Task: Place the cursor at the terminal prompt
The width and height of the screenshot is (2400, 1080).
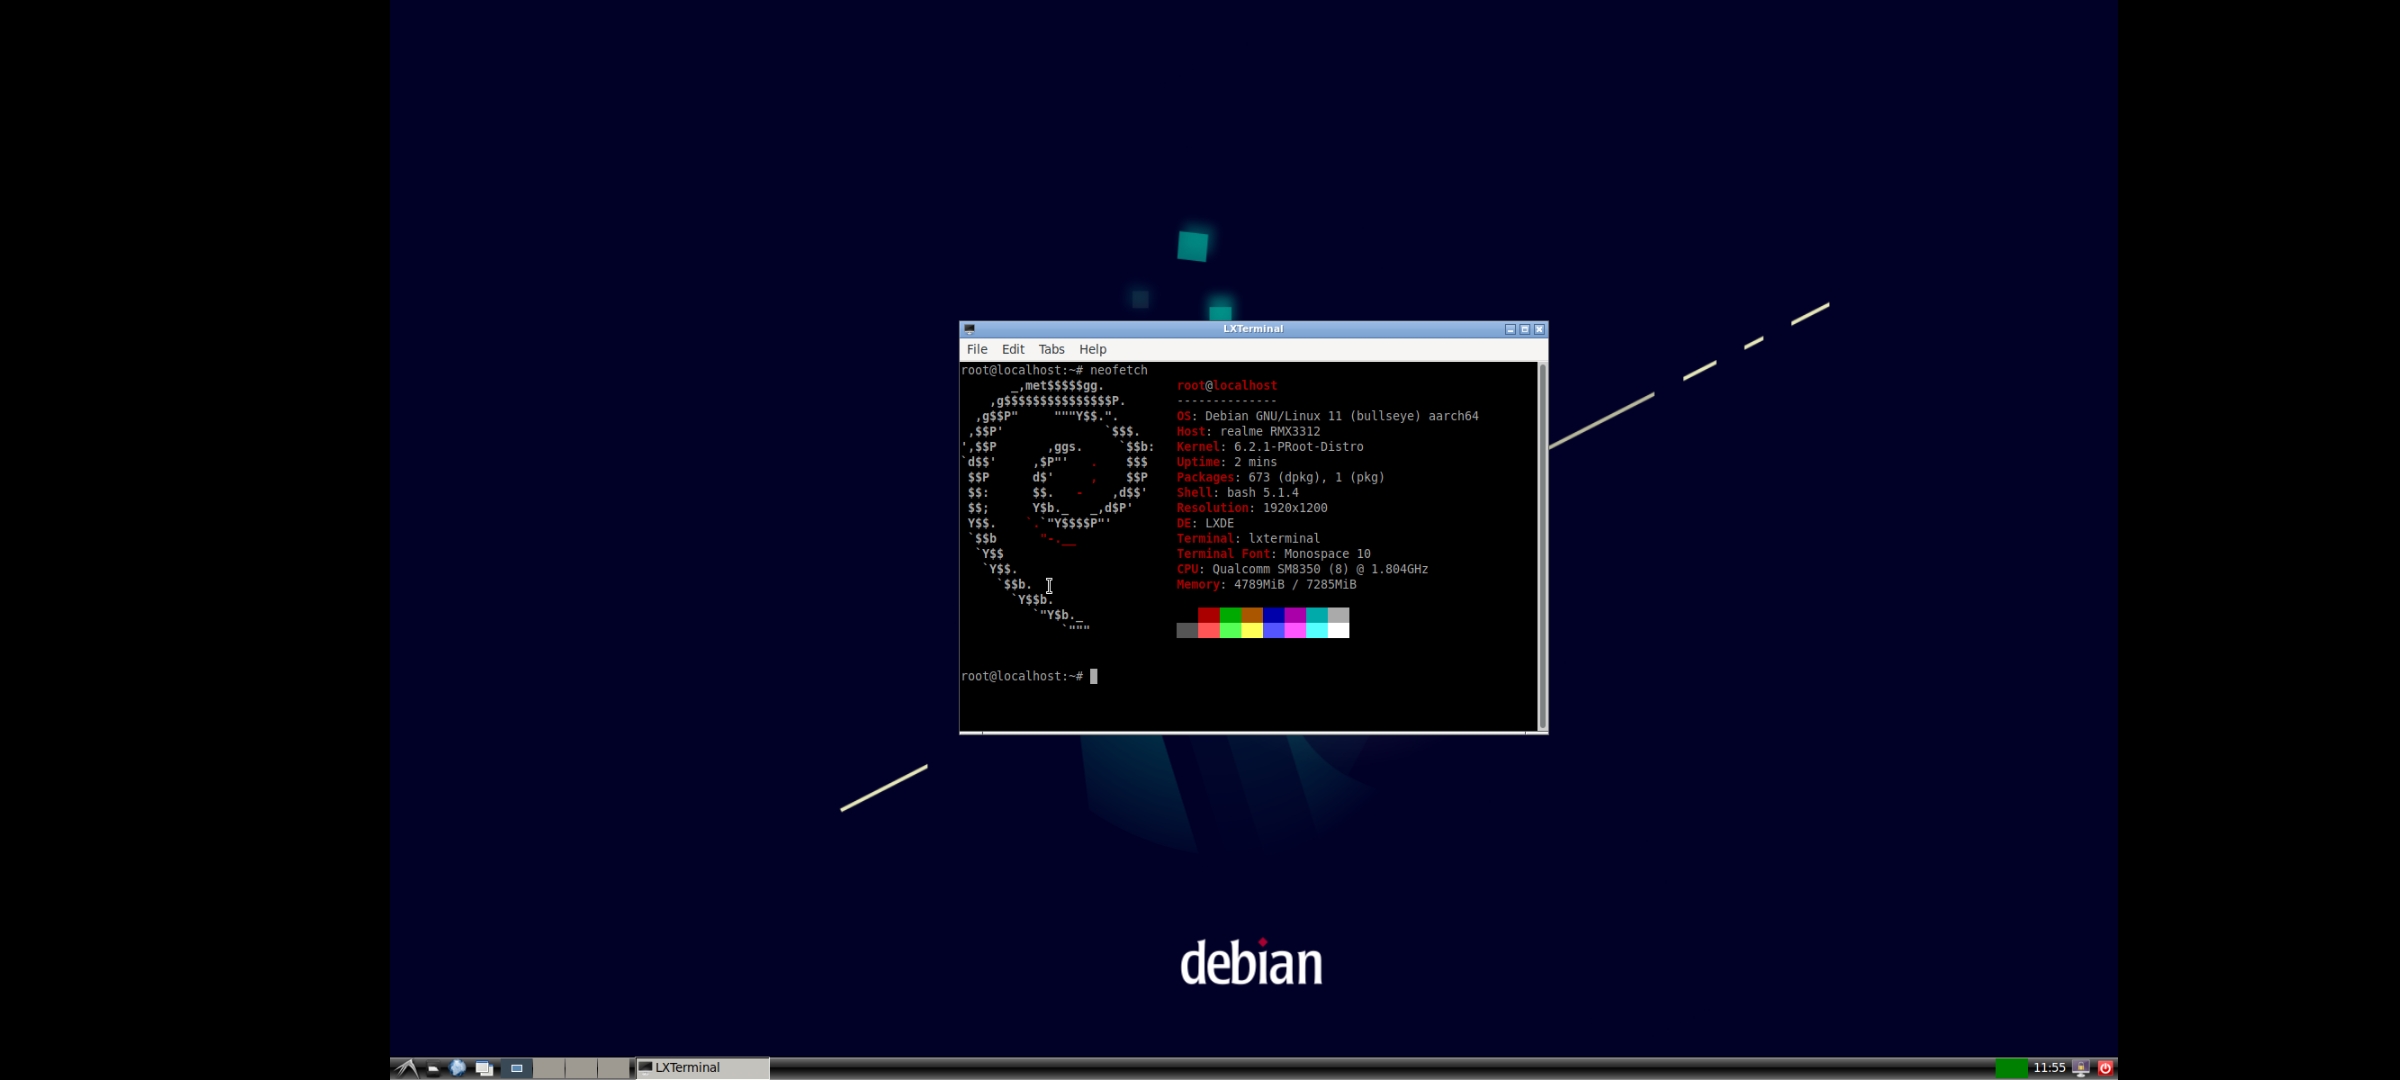Action: 1093,676
